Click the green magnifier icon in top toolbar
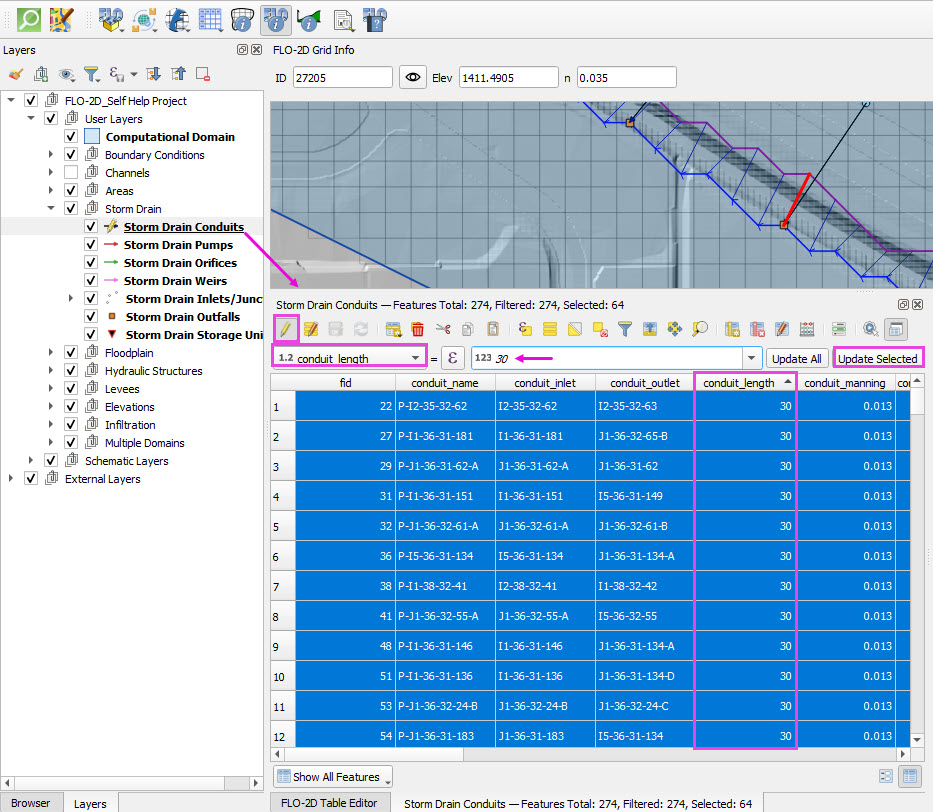The height and width of the screenshot is (812, 933). coord(30,18)
